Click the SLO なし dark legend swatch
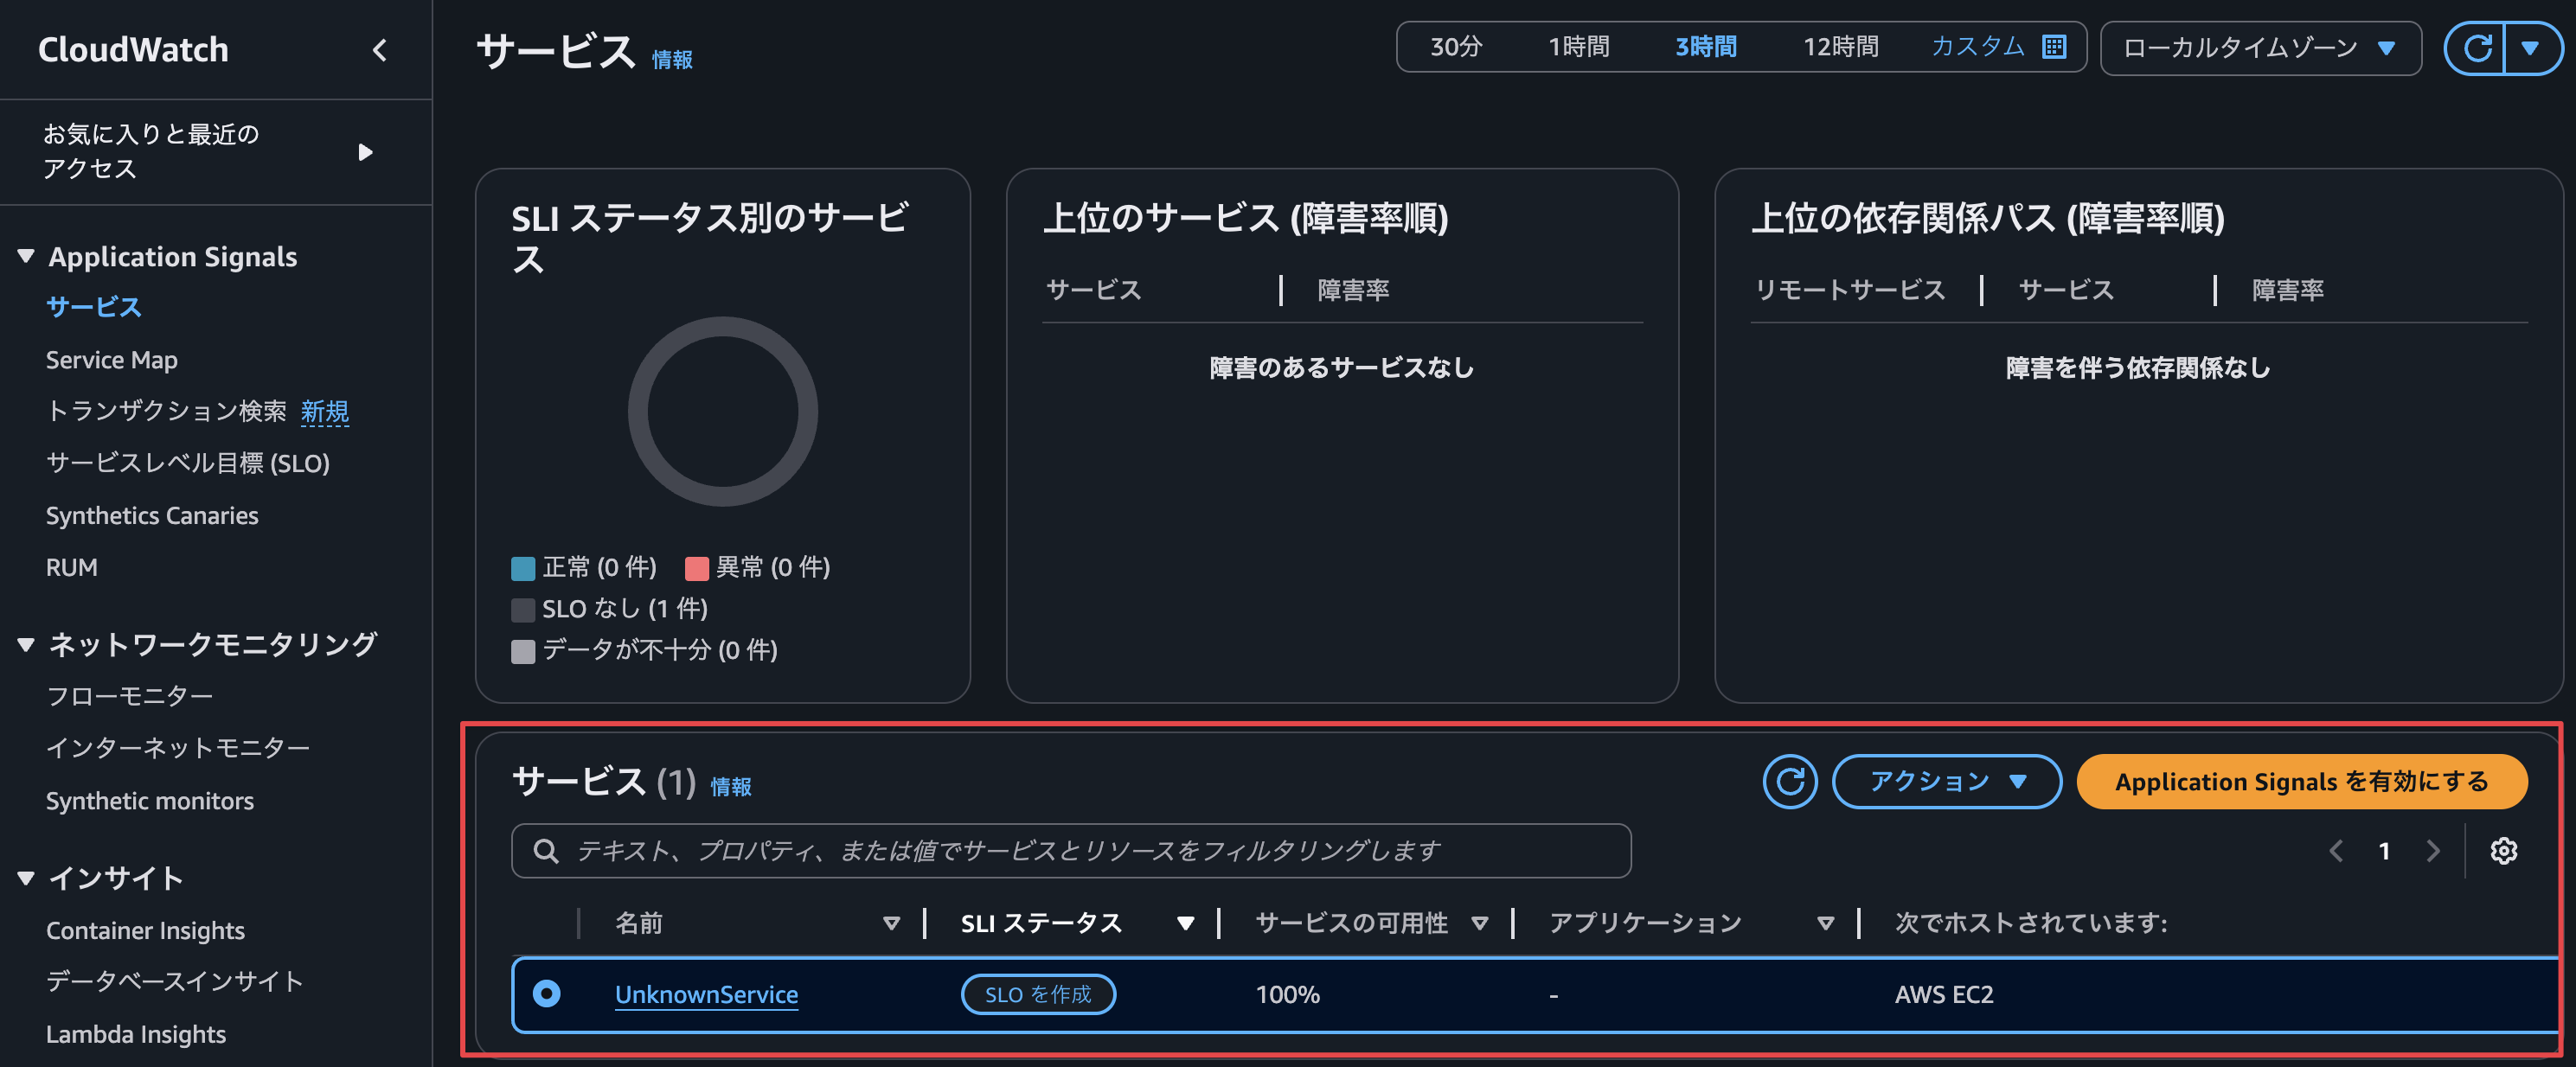This screenshot has height=1067, width=2576. (523, 610)
